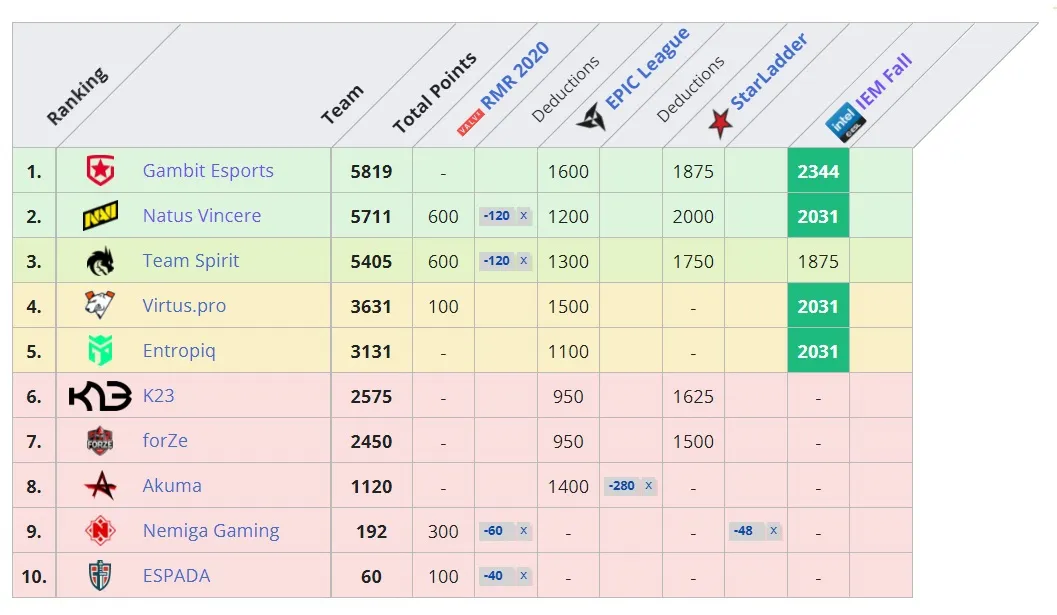The width and height of the screenshot is (1057, 615).
Task: Open the Virtus.pro team link
Action: (184, 305)
